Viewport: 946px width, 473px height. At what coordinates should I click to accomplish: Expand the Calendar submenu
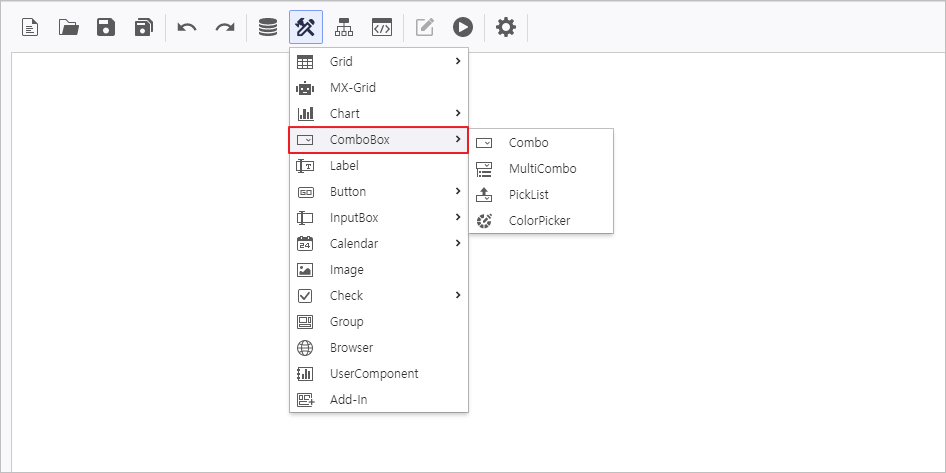(378, 244)
